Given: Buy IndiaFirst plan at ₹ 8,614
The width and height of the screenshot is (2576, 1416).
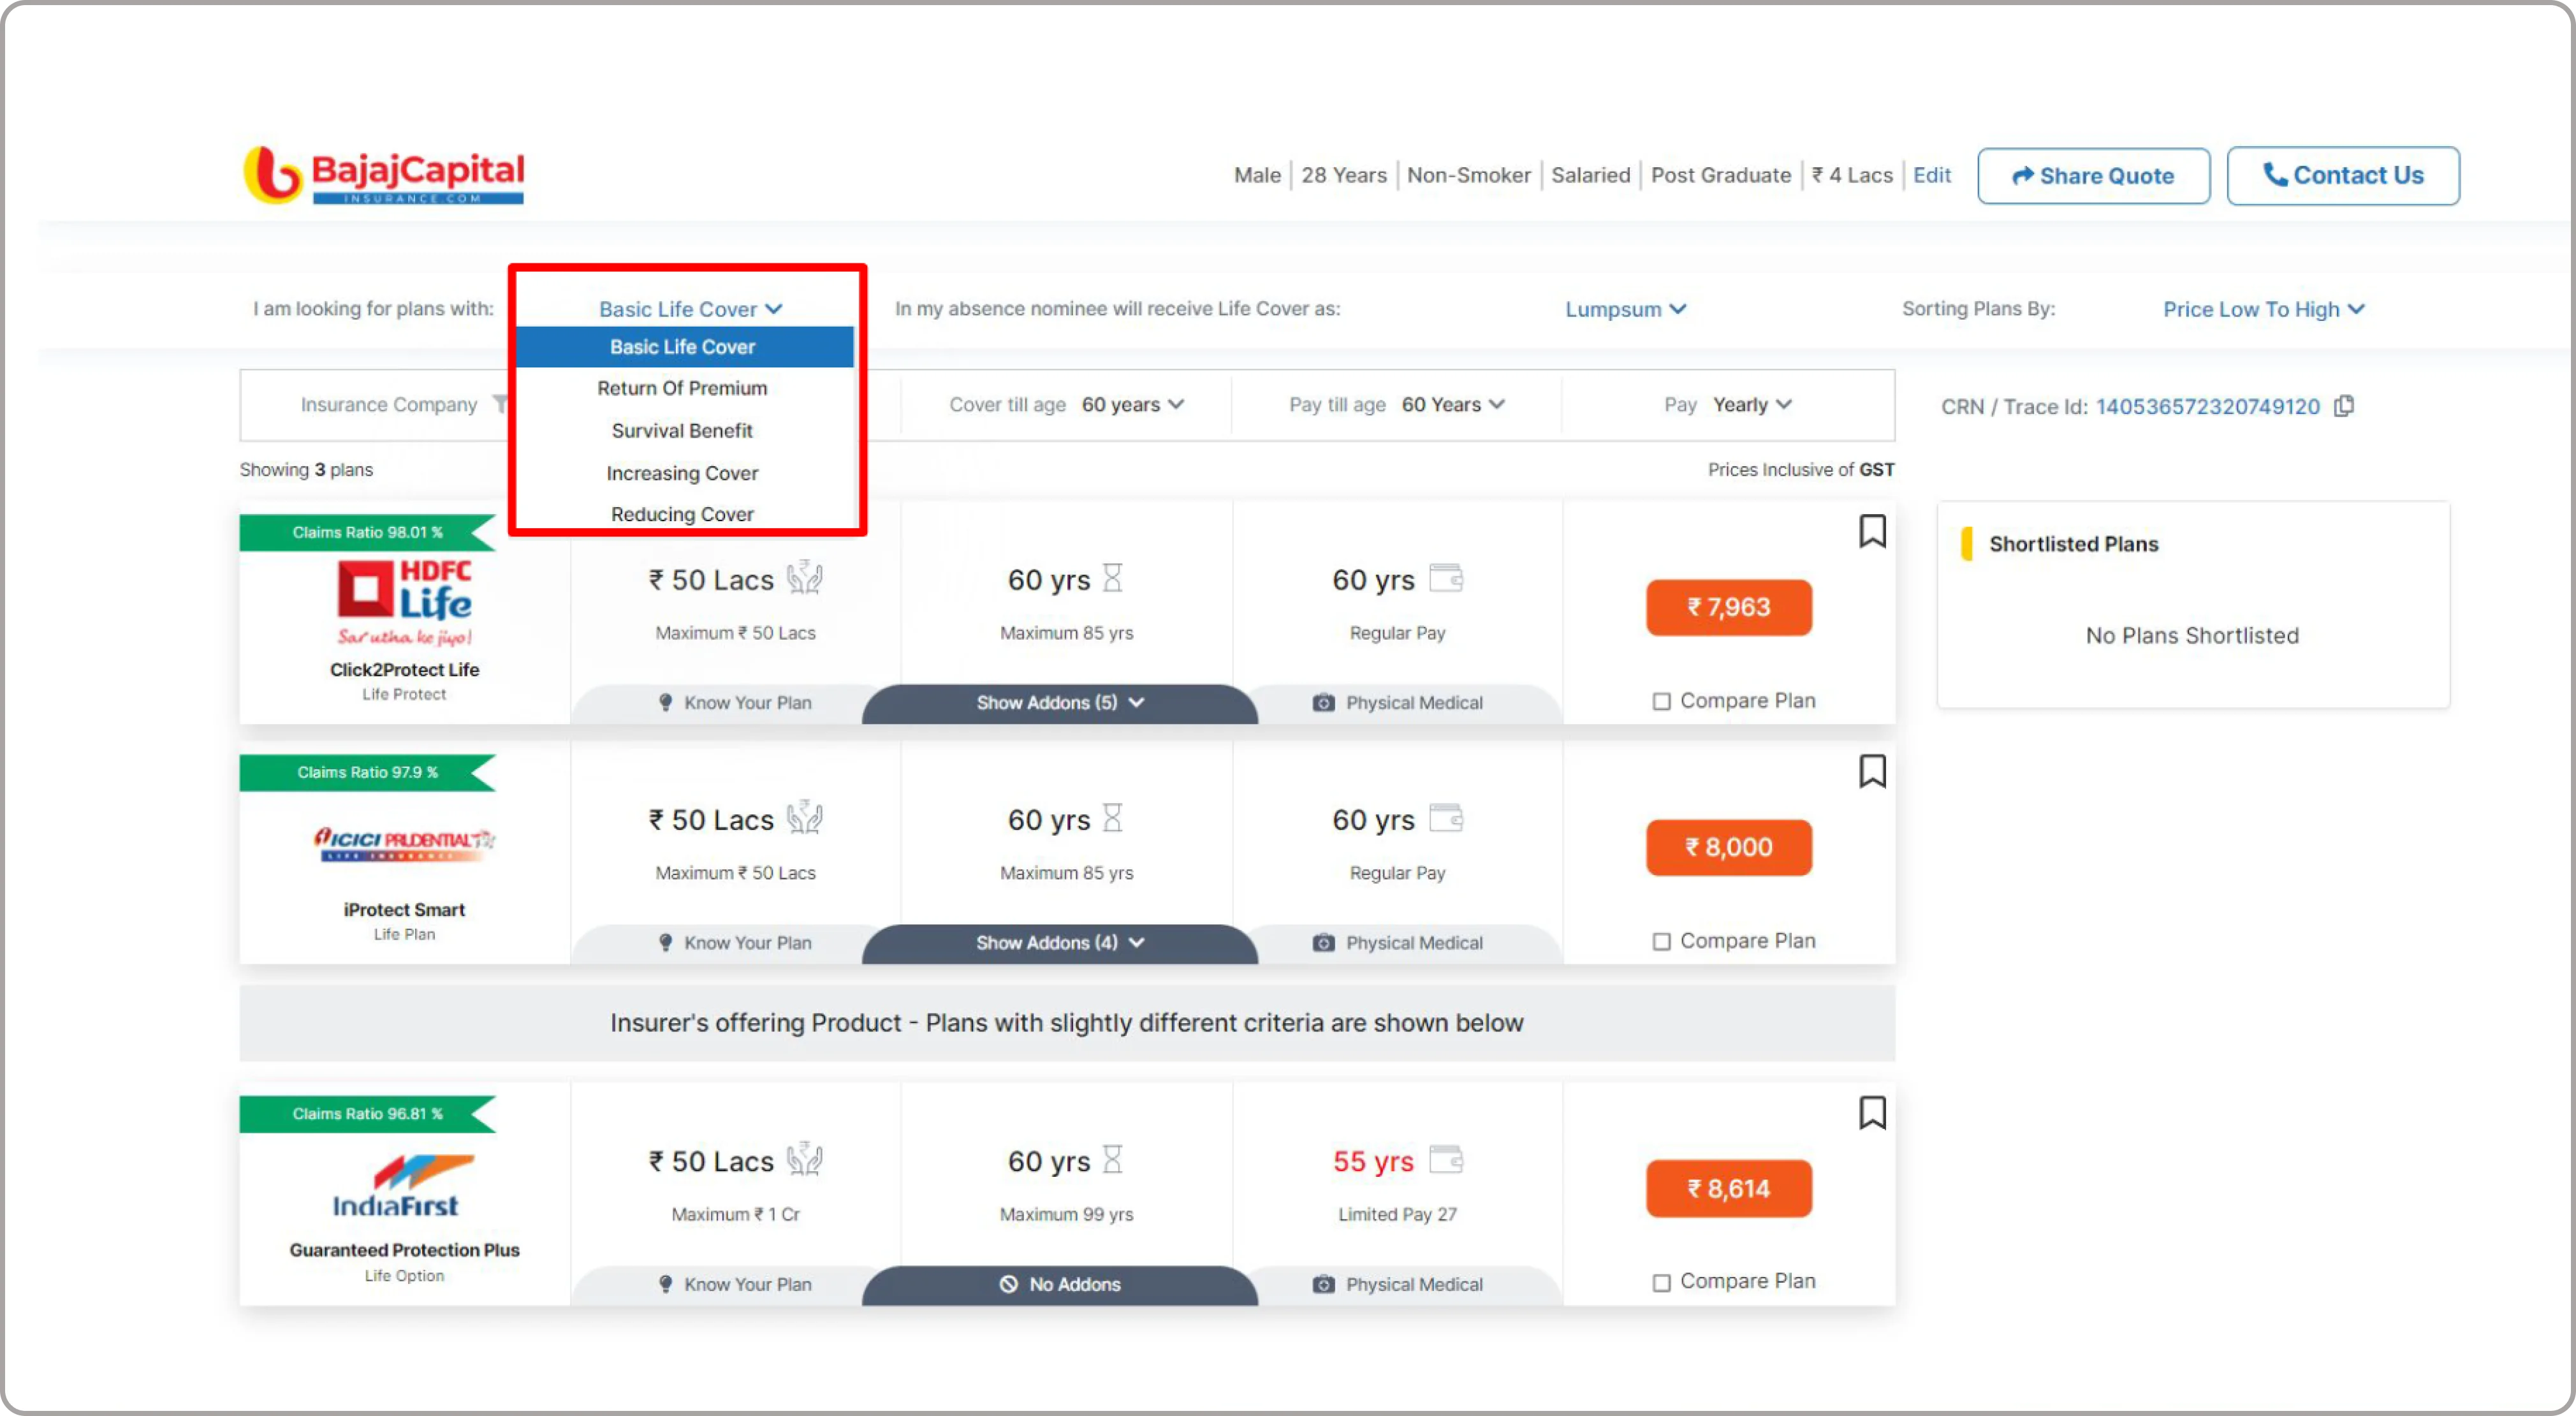Looking at the screenshot, I should tap(1729, 1188).
